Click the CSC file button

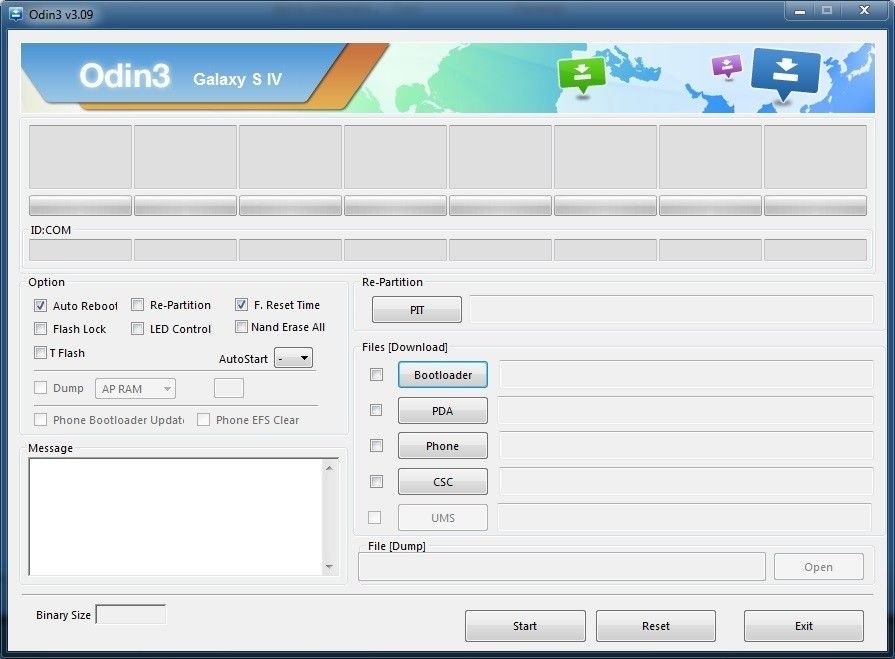coord(443,482)
